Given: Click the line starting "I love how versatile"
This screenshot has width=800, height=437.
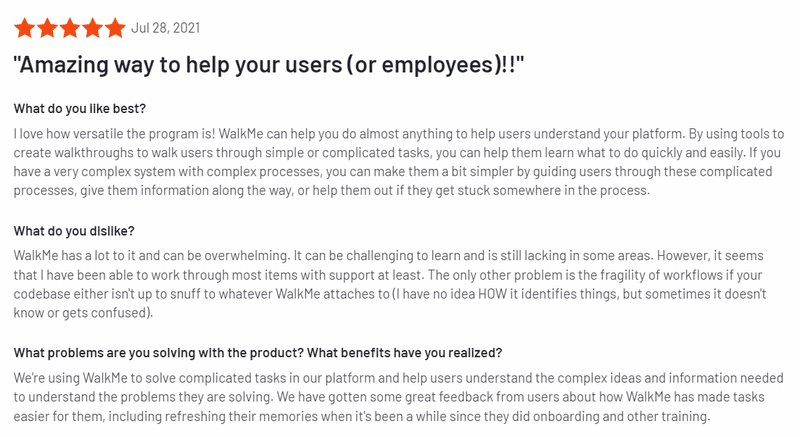Looking at the screenshot, I should (399, 133).
